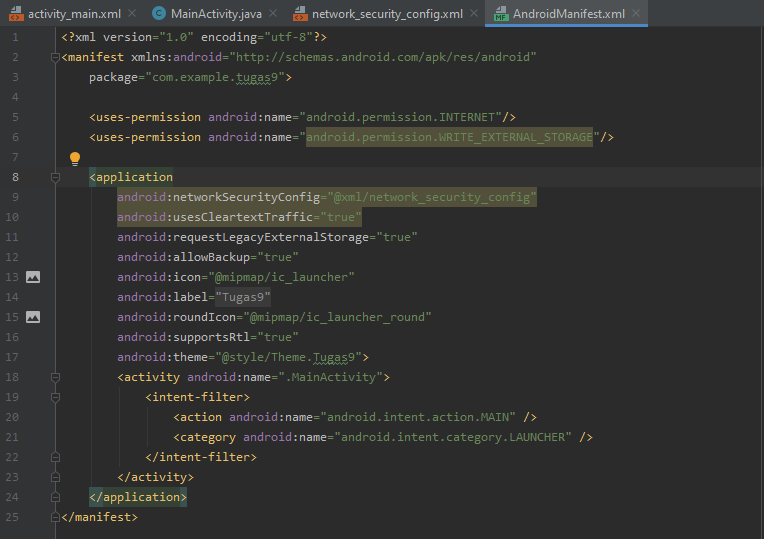Image resolution: width=764 pixels, height=539 pixels.
Task: Click the MainActivity.java class icon
Action: click(x=159, y=14)
